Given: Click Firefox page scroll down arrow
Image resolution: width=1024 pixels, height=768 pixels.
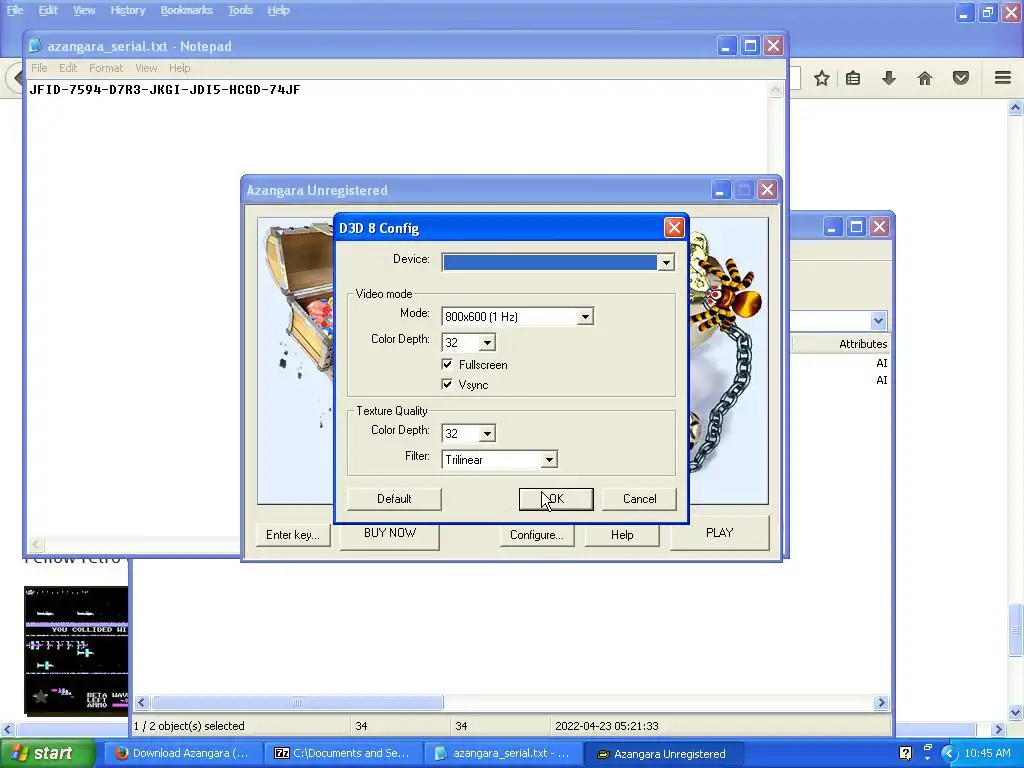Looking at the screenshot, I should pos(1015,712).
